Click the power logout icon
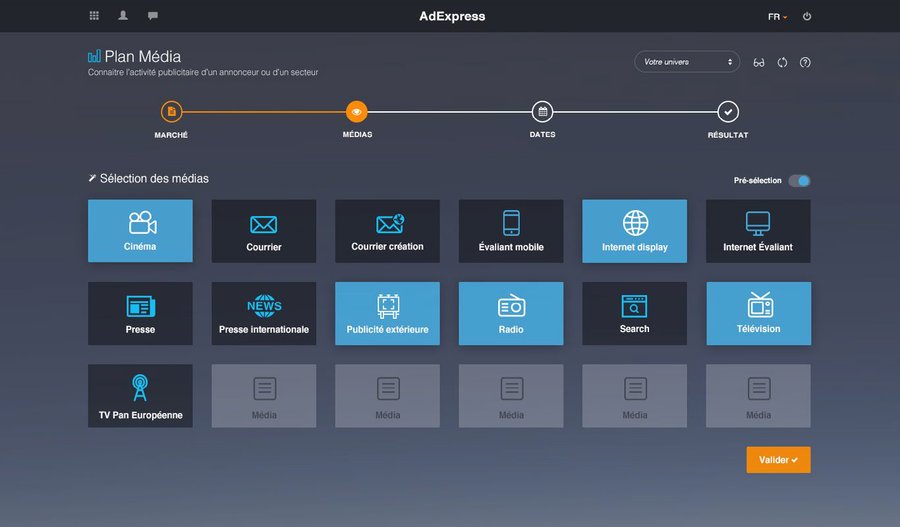Viewport: 900px width, 527px height. 807,17
